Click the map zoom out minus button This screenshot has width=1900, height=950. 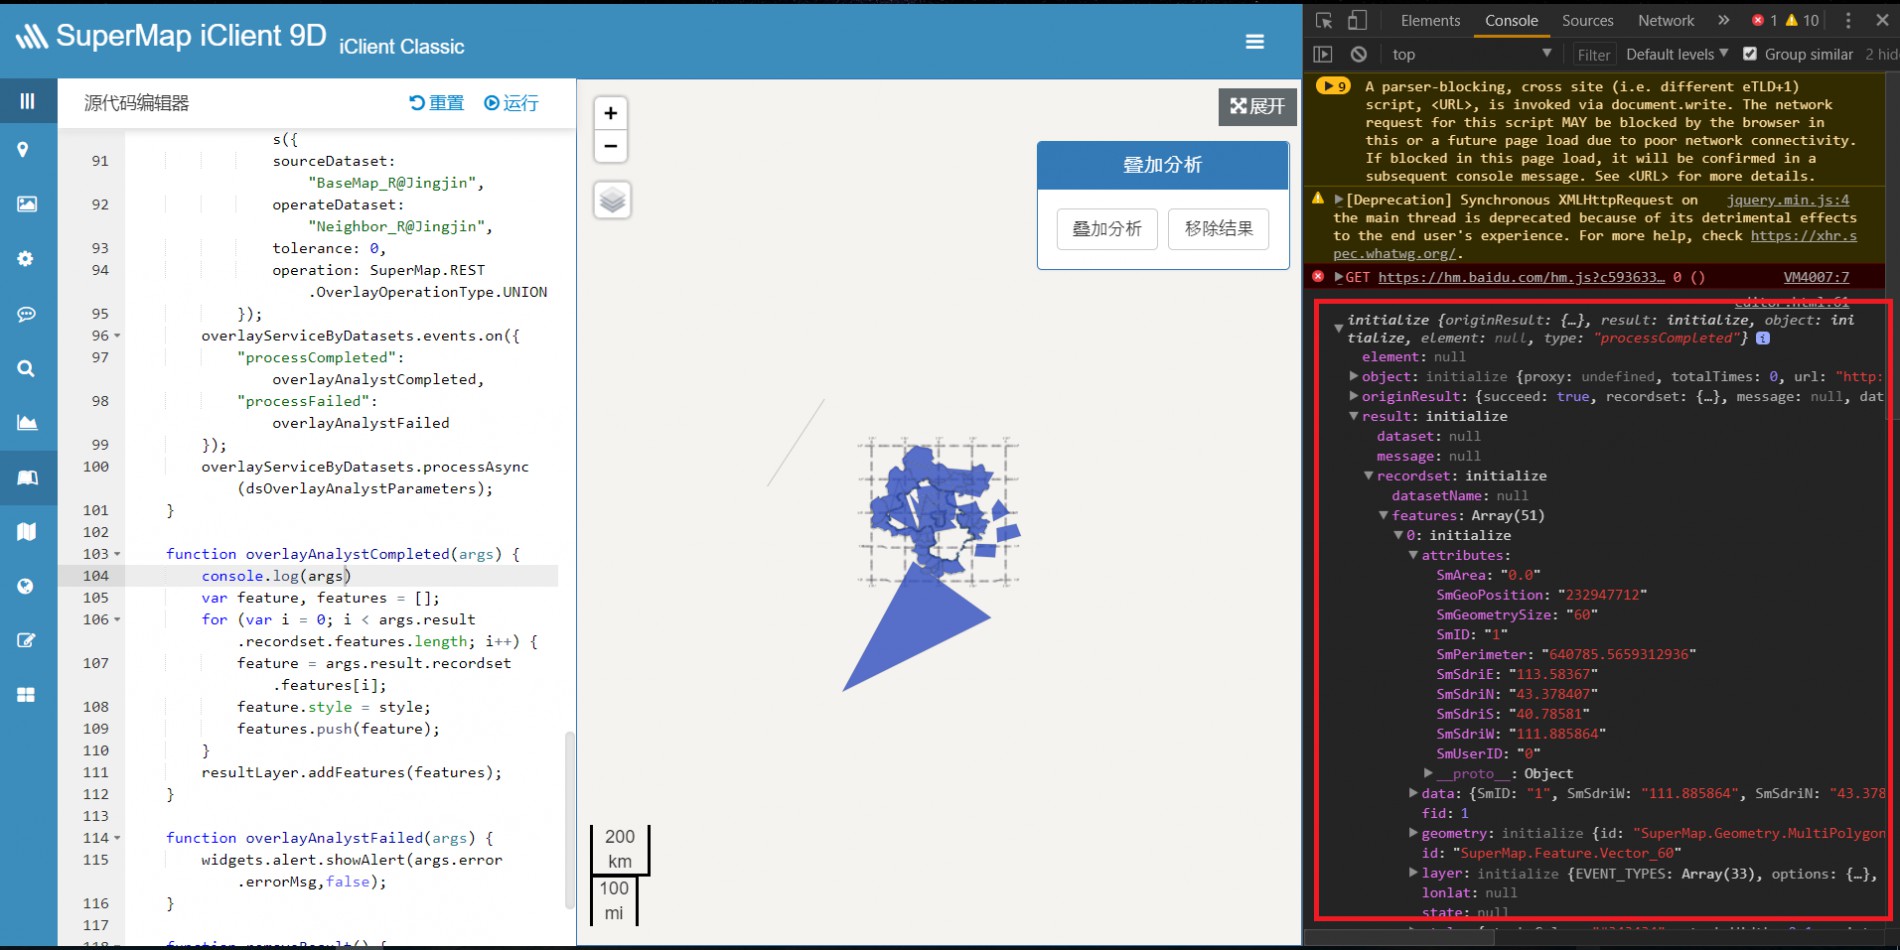click(611, 146)
